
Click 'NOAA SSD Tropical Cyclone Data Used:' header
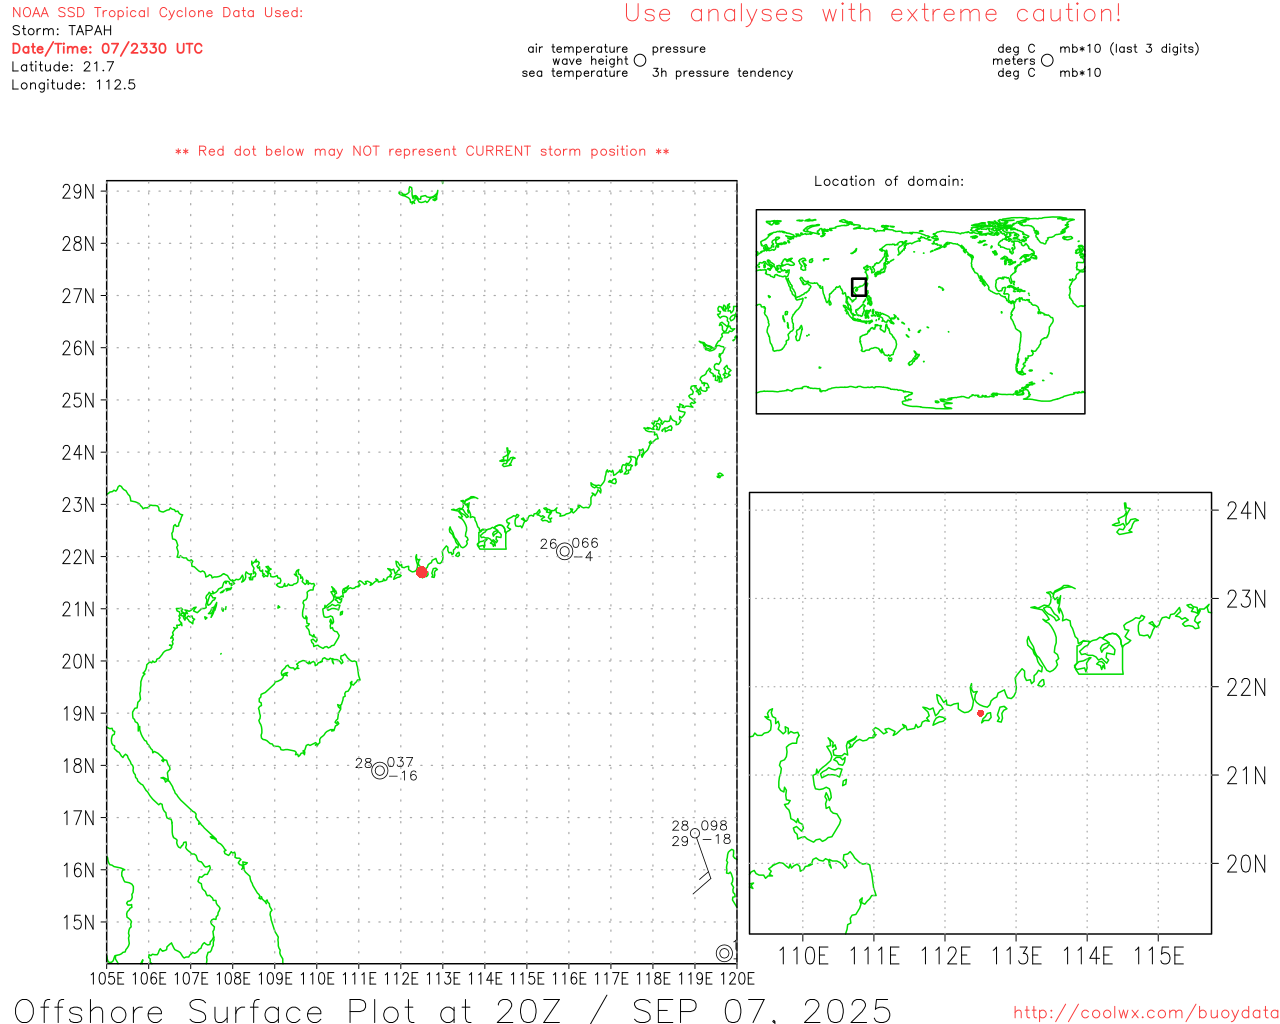pos(157,13)
